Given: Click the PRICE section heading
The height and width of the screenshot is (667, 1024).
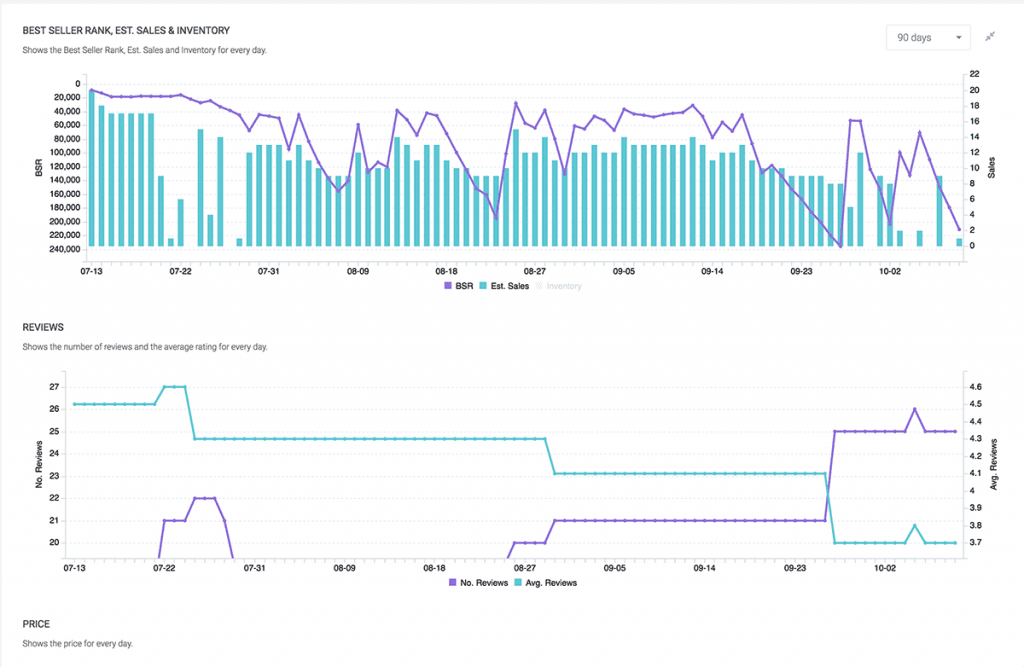Looking at the screenshot, I should (36, 623).
